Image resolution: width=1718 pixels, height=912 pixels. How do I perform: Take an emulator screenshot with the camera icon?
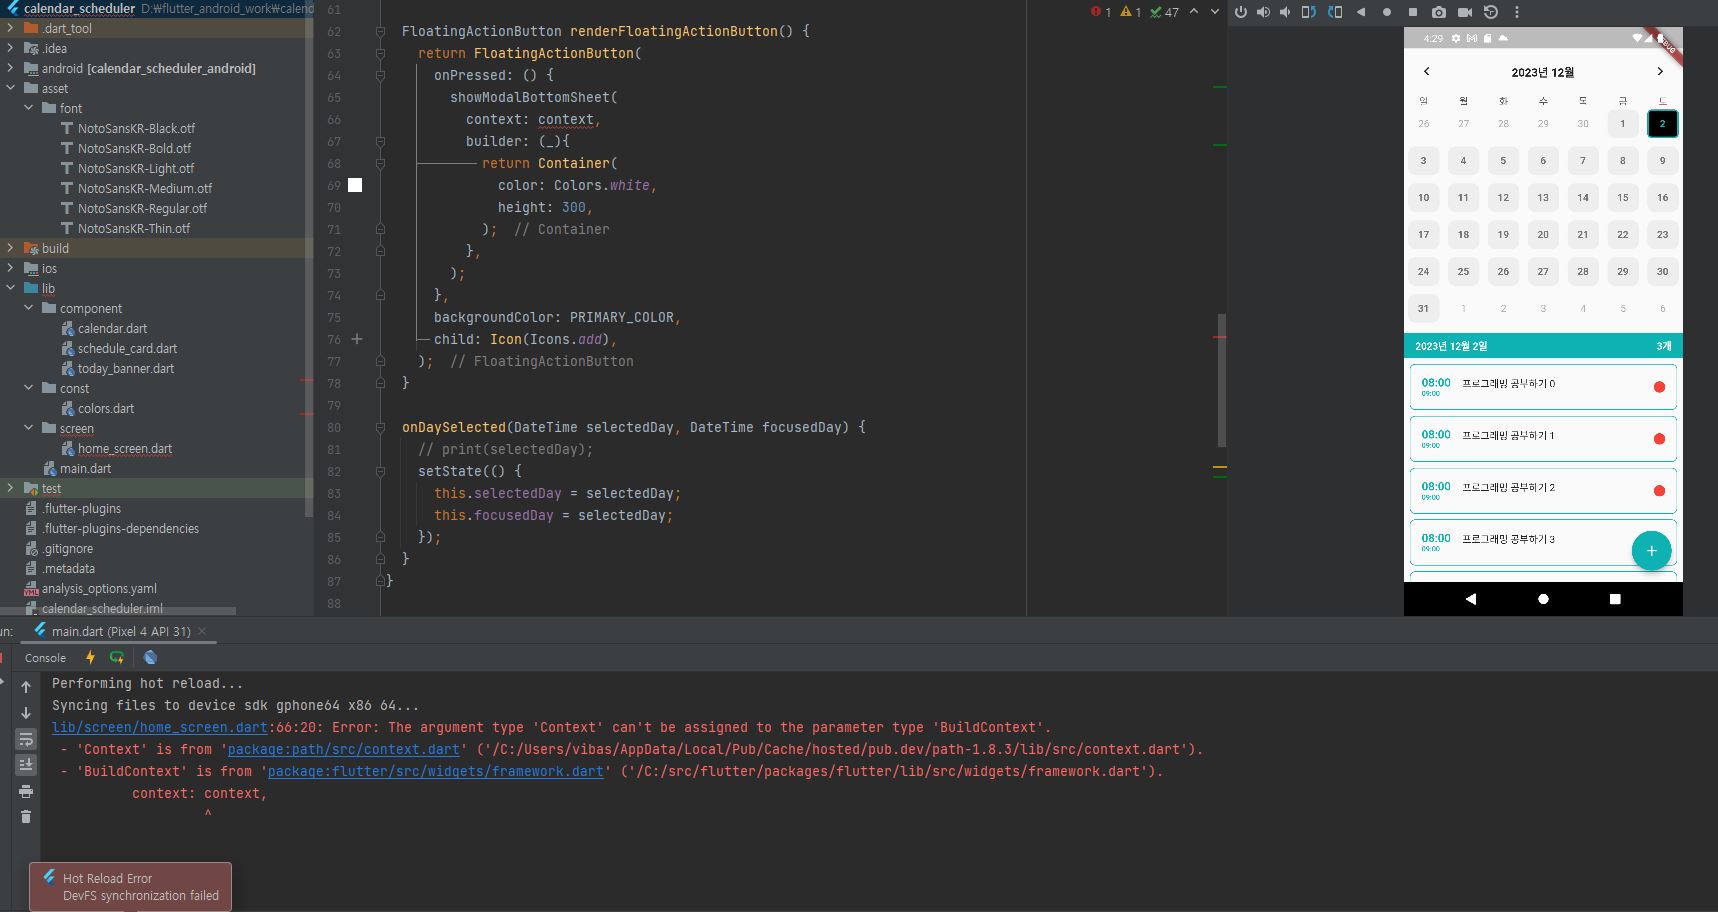pos(1438,12)
